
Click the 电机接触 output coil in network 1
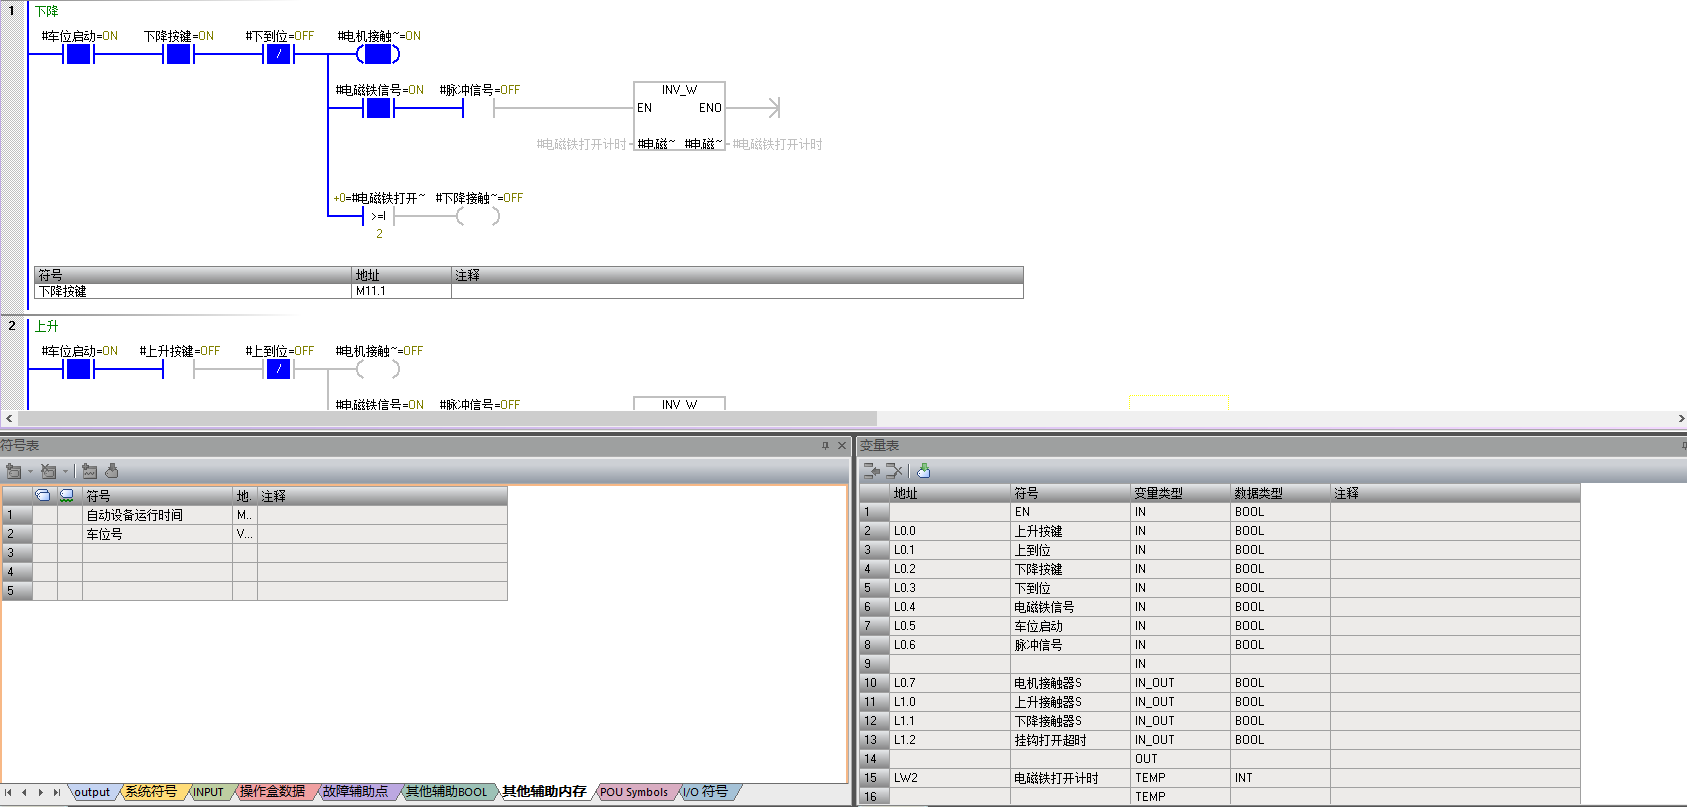(378, 54)
